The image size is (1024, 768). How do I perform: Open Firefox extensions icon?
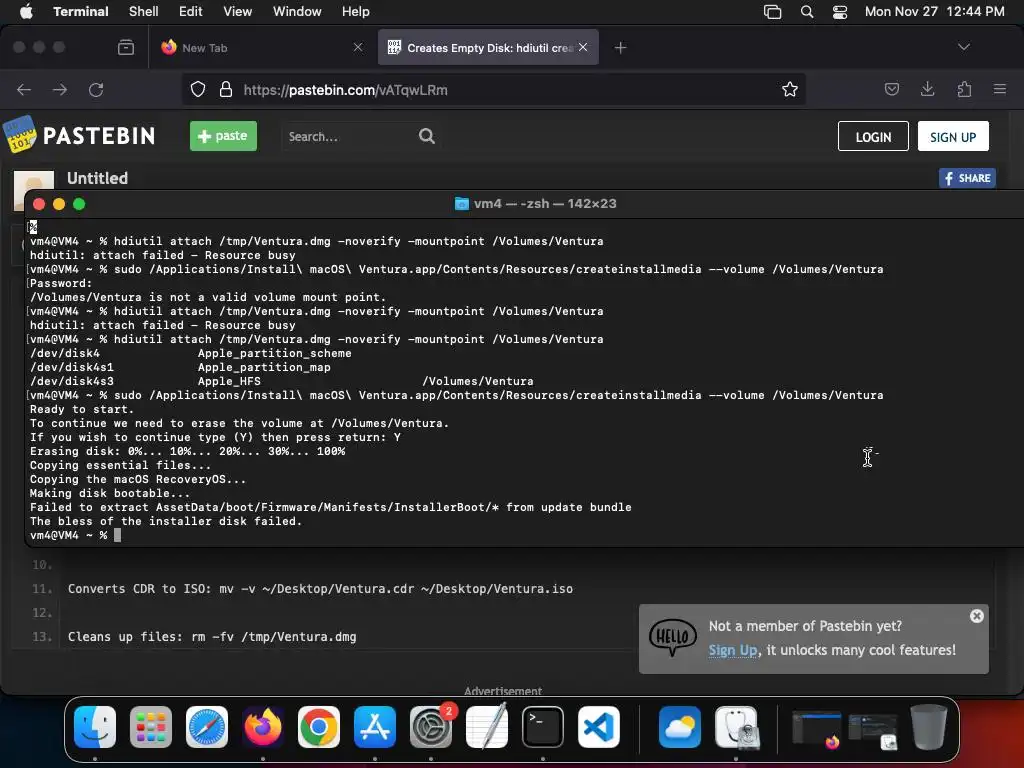(964, 89)
